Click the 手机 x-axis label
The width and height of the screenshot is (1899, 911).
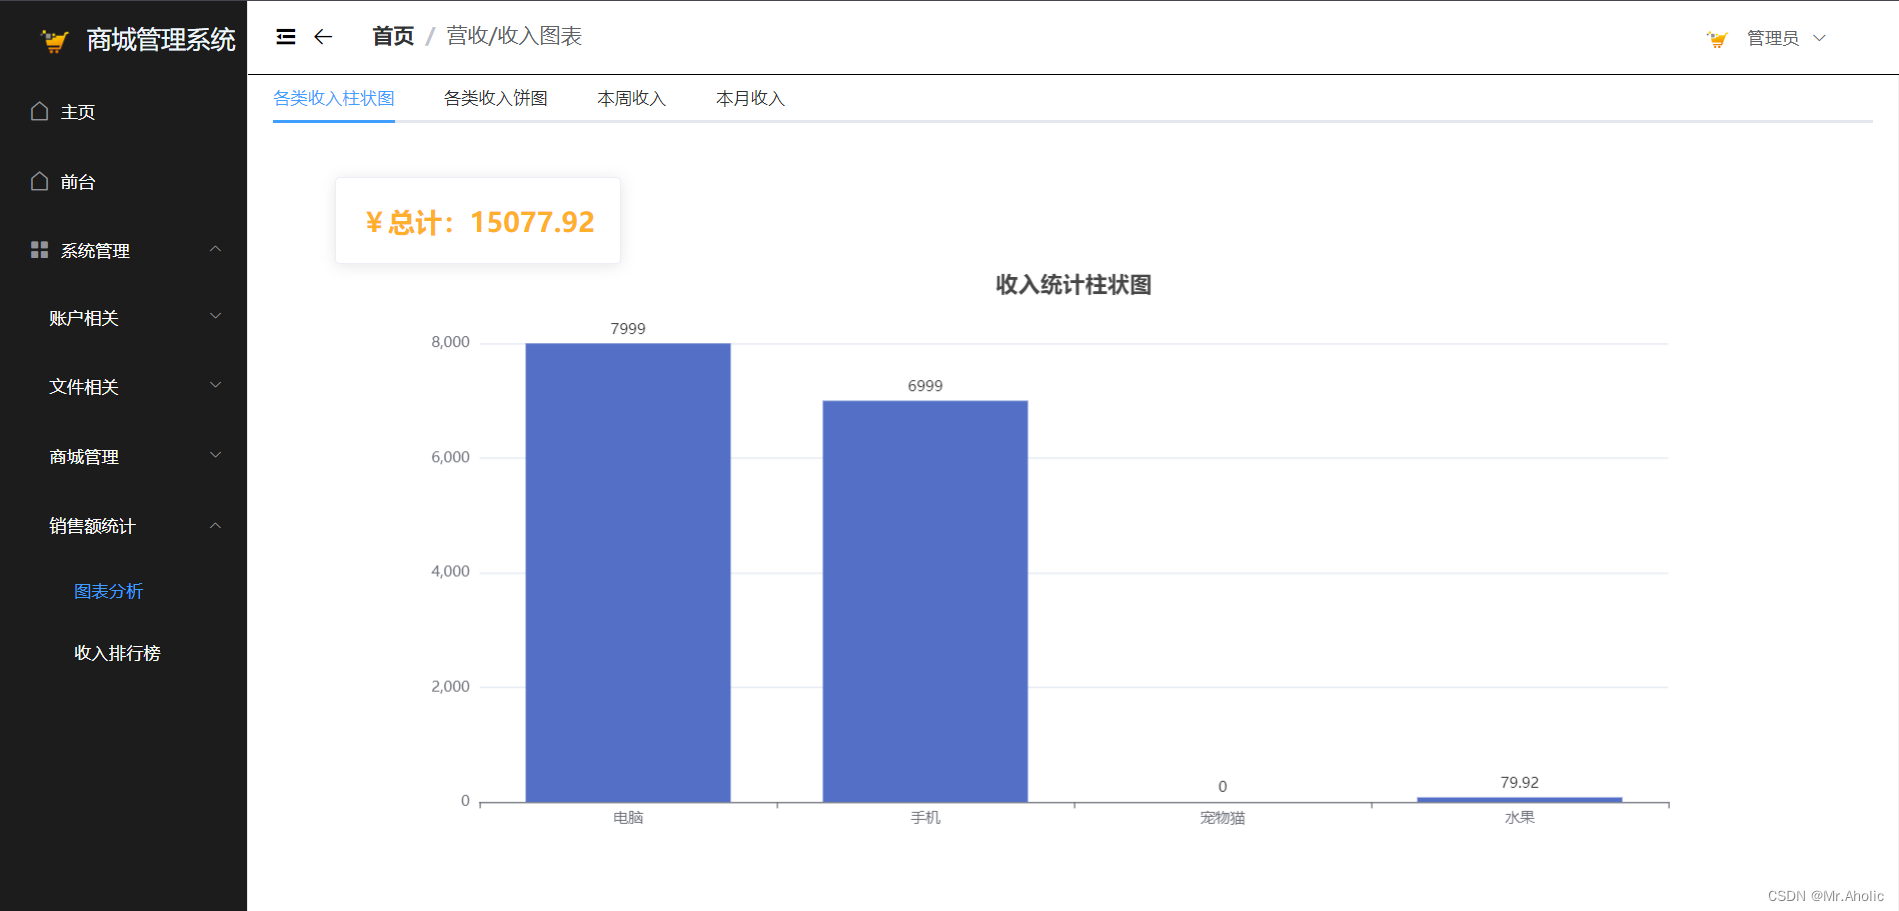tap(925, 818)
